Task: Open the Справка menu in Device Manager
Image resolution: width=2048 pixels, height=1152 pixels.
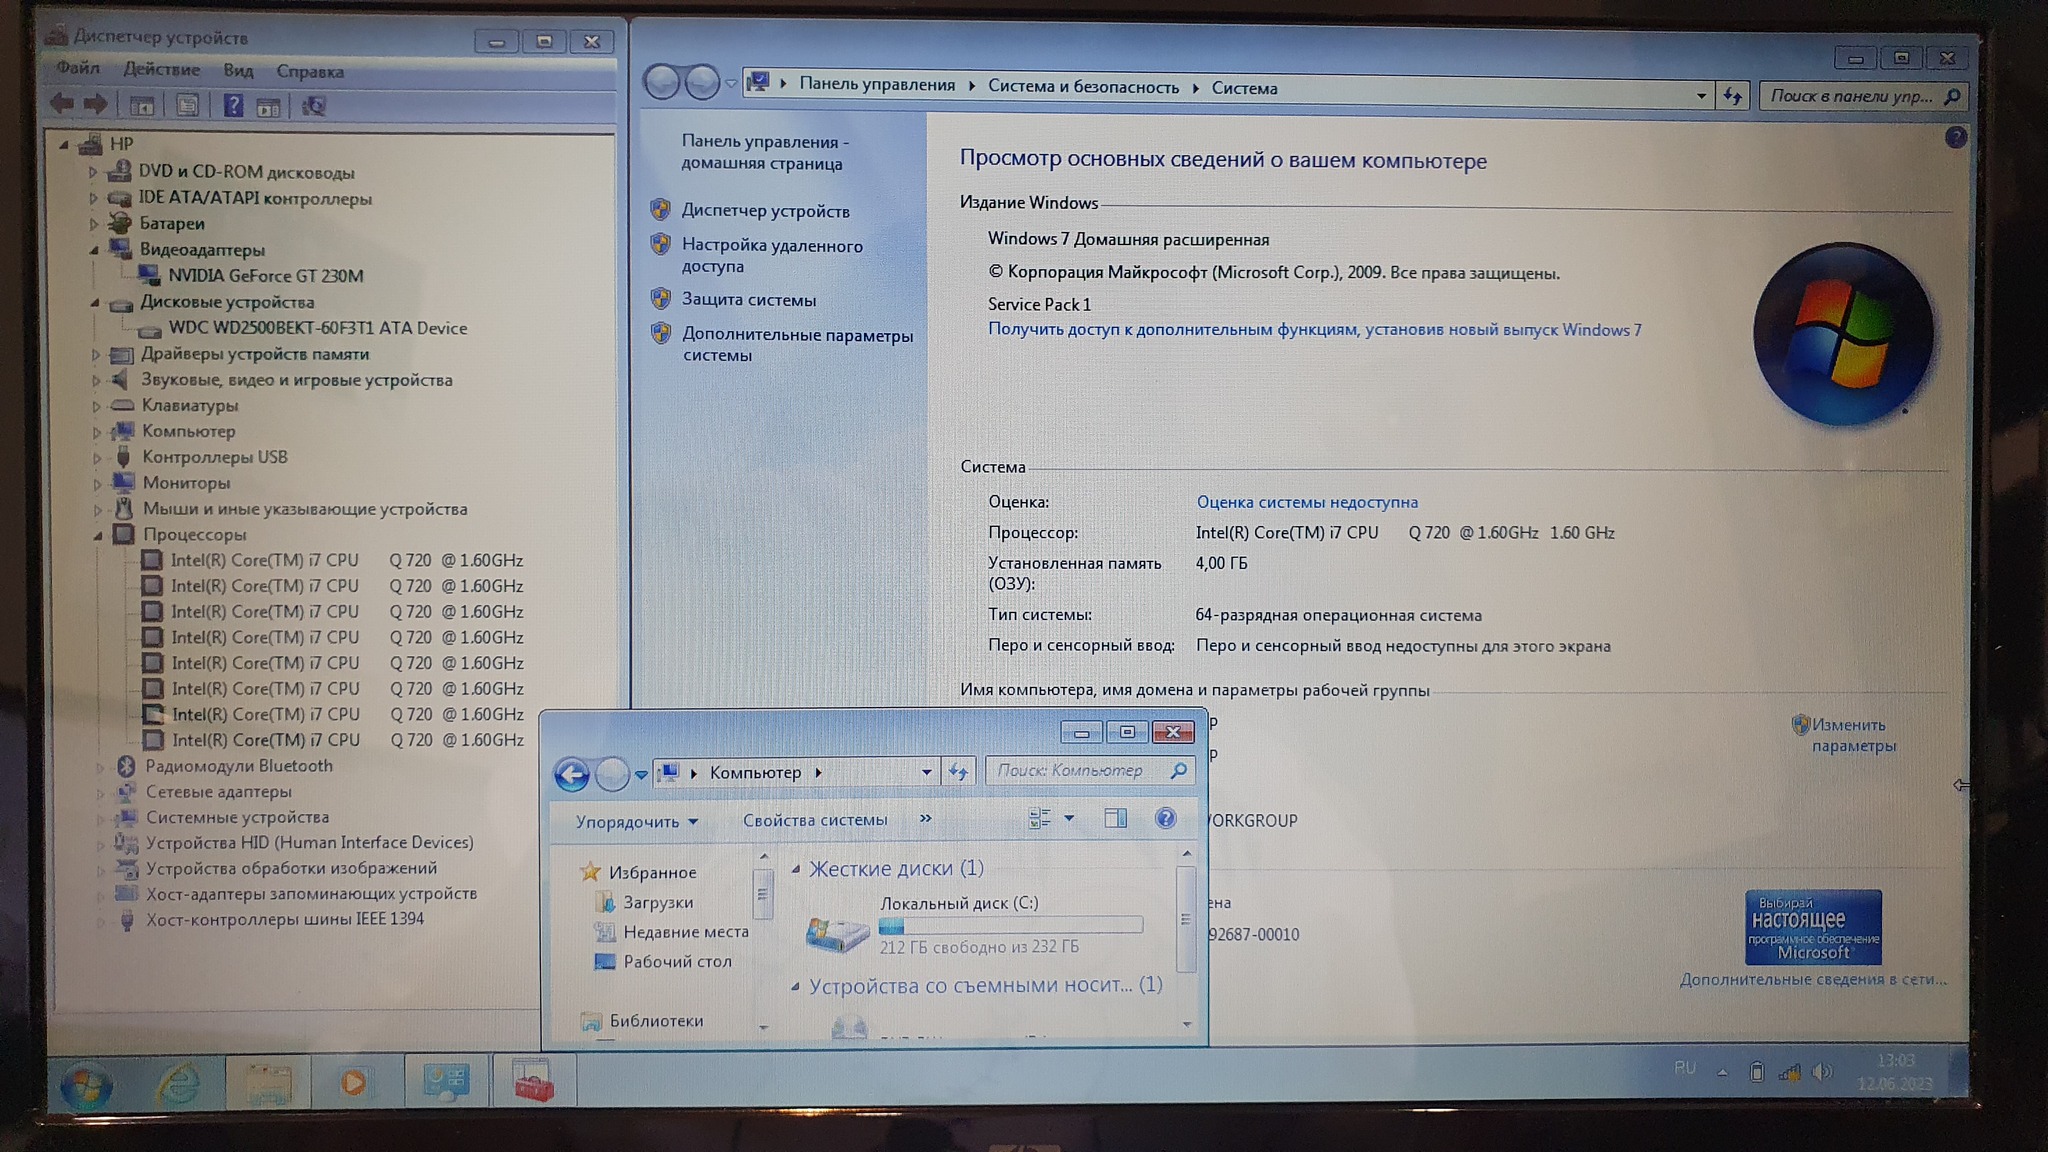Action: (310, 72)
